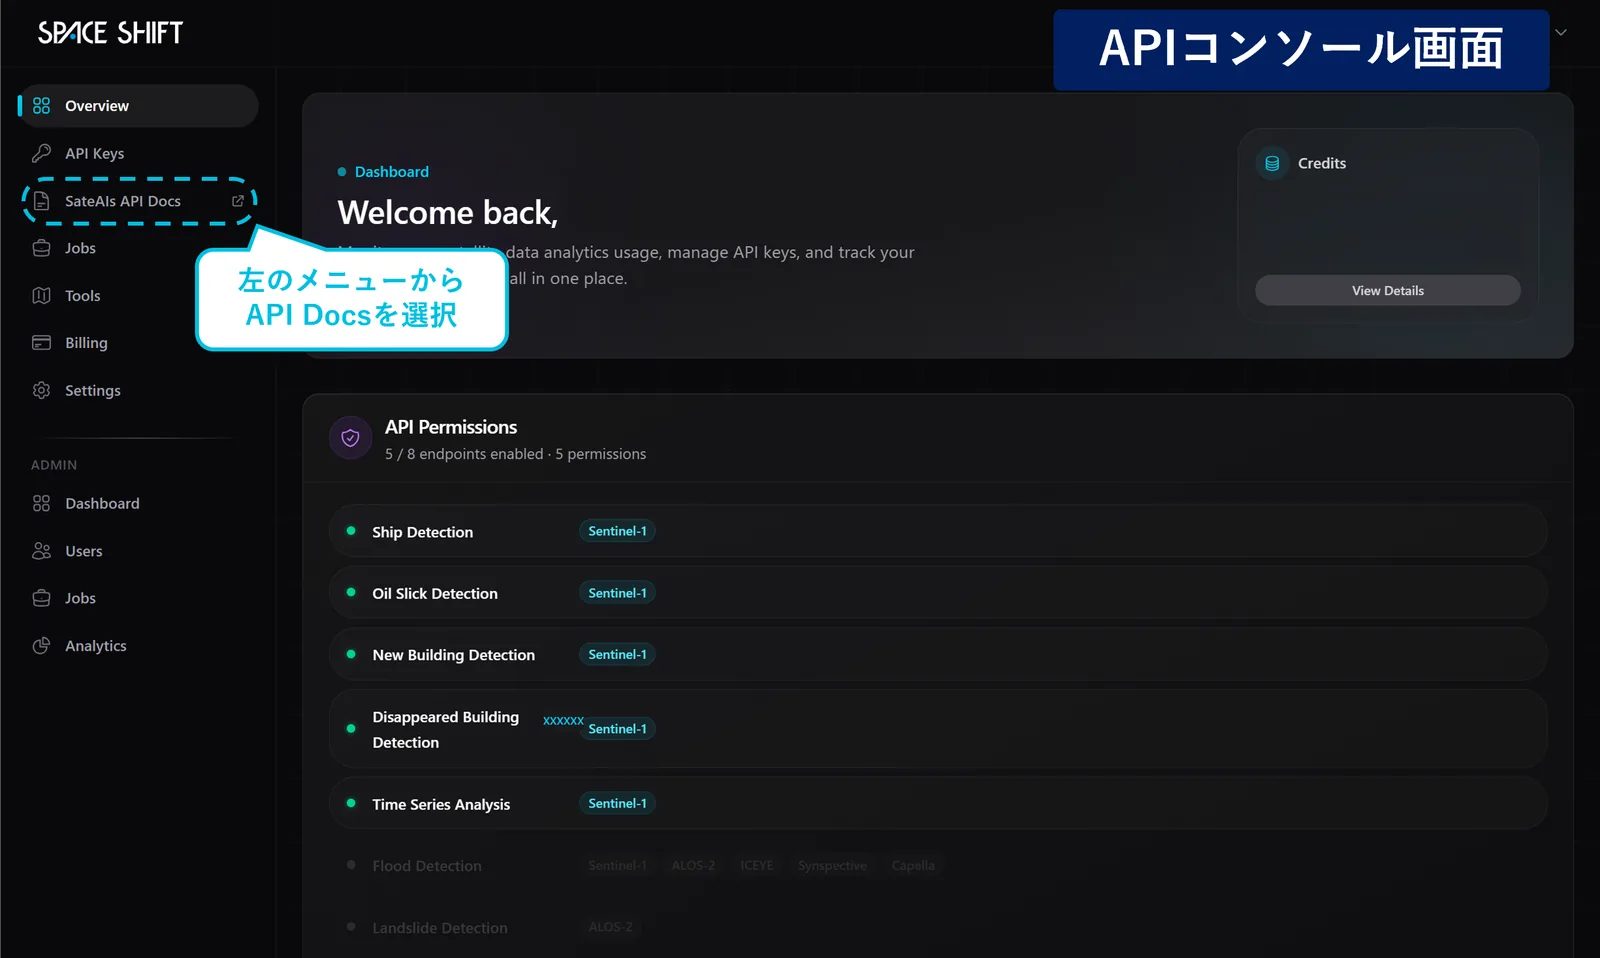Select the Landslide Detection row
Image resolution: width=1600 pixels, height=958 pixels.
tap(938, 927)
